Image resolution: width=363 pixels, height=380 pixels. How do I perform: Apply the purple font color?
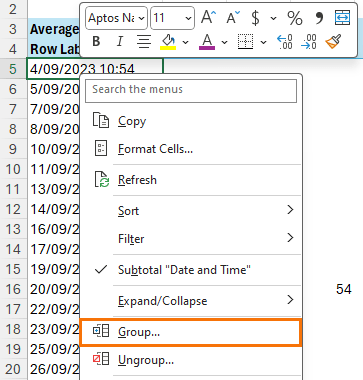click(207, 42)
